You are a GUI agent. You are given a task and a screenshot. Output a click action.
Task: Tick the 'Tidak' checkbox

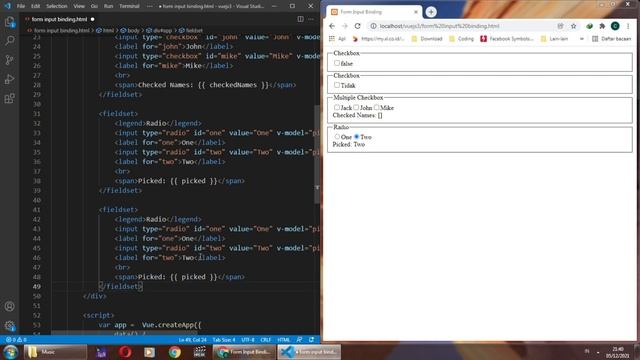tap(337, 85)
